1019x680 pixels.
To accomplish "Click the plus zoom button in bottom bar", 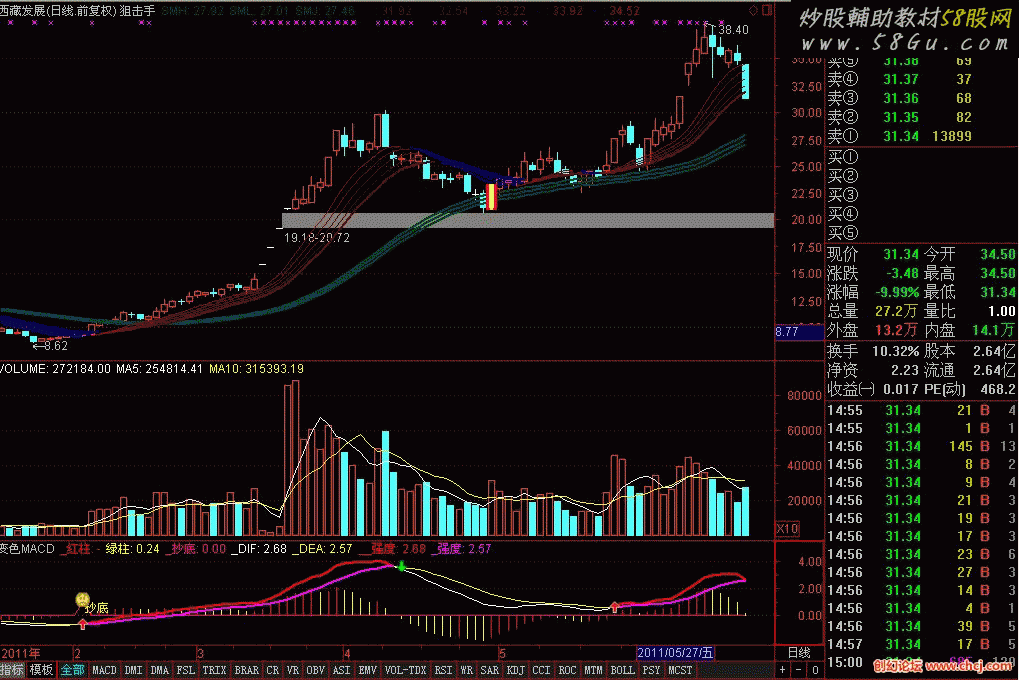I will point(782,670).
